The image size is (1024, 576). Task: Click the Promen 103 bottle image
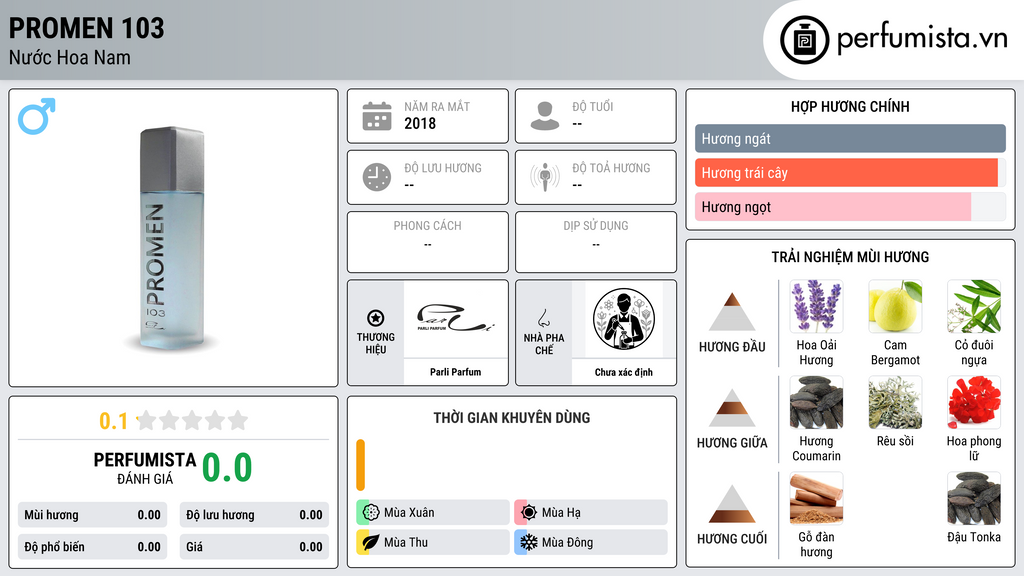click(172, 238)
